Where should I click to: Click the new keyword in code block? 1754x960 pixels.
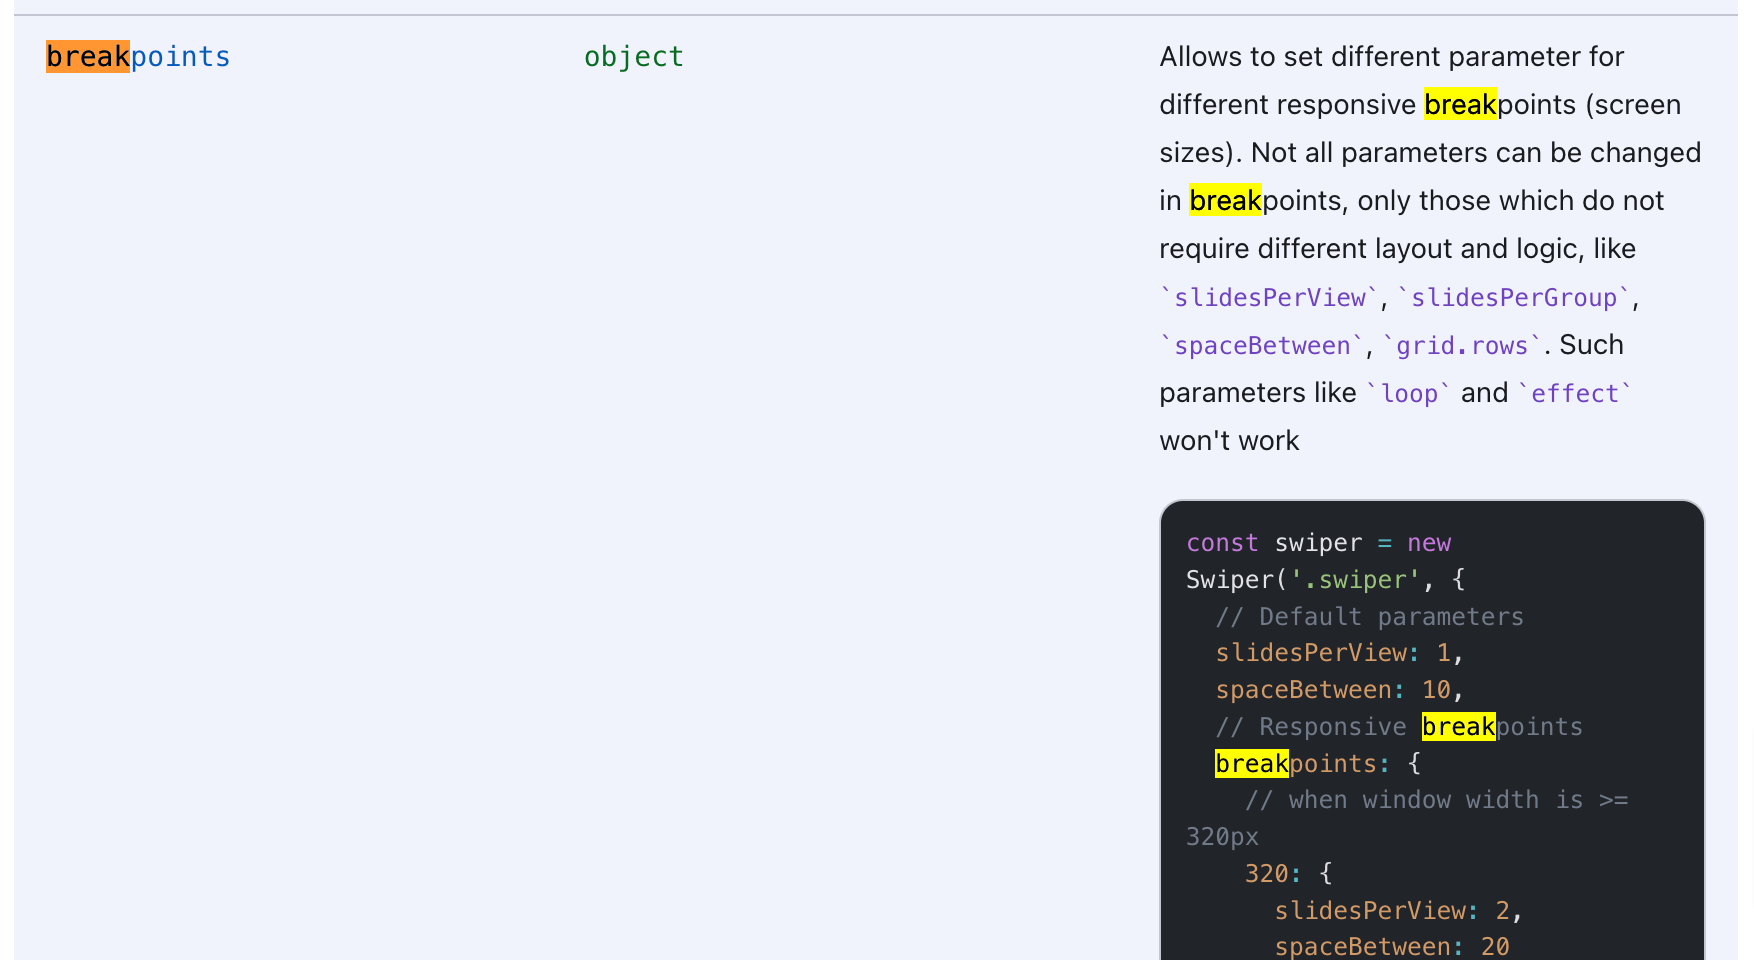(x=1428, y=543)
